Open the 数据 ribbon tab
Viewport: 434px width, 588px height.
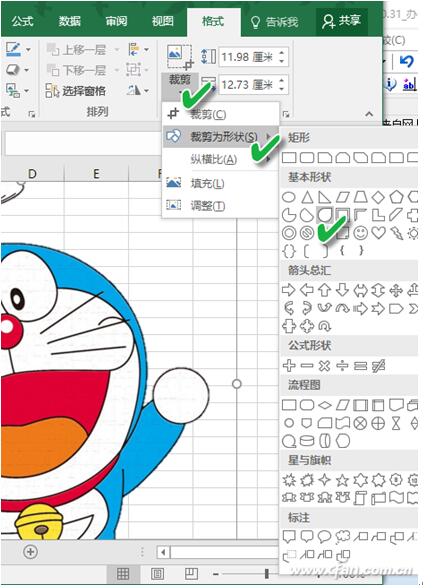click(70, 21)
